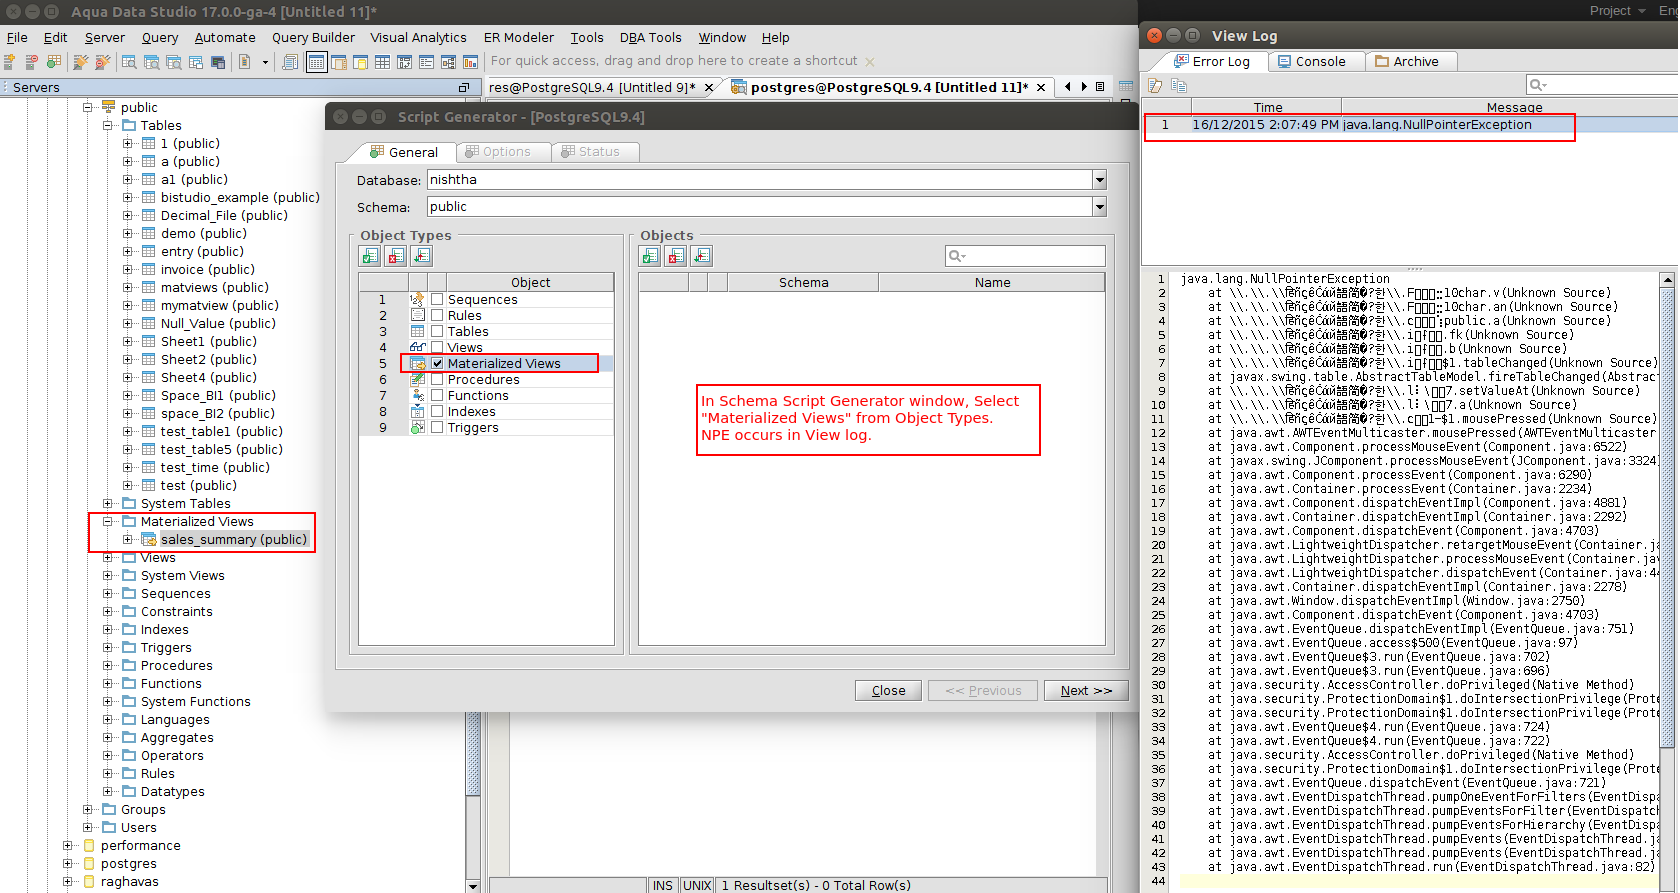Viewport: 1680px width, 893px height.
Task: Expand the performance database node
Action: pyautogui.click(x=68, y=846)
